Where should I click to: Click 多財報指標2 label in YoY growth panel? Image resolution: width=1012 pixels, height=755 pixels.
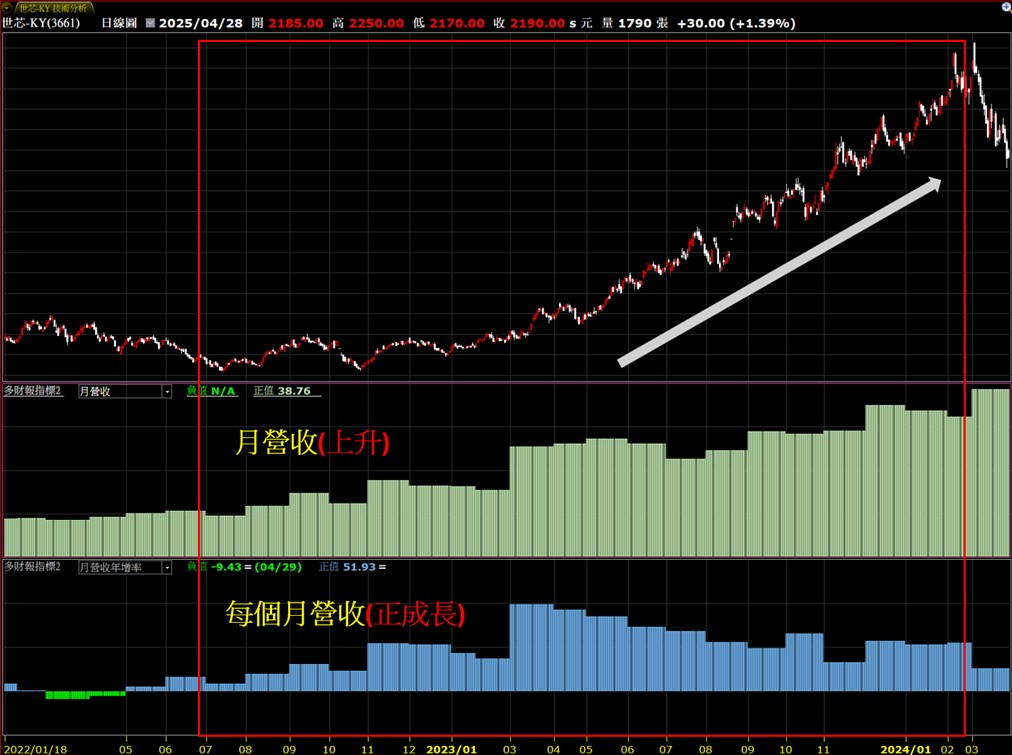(x=33, y=567)
